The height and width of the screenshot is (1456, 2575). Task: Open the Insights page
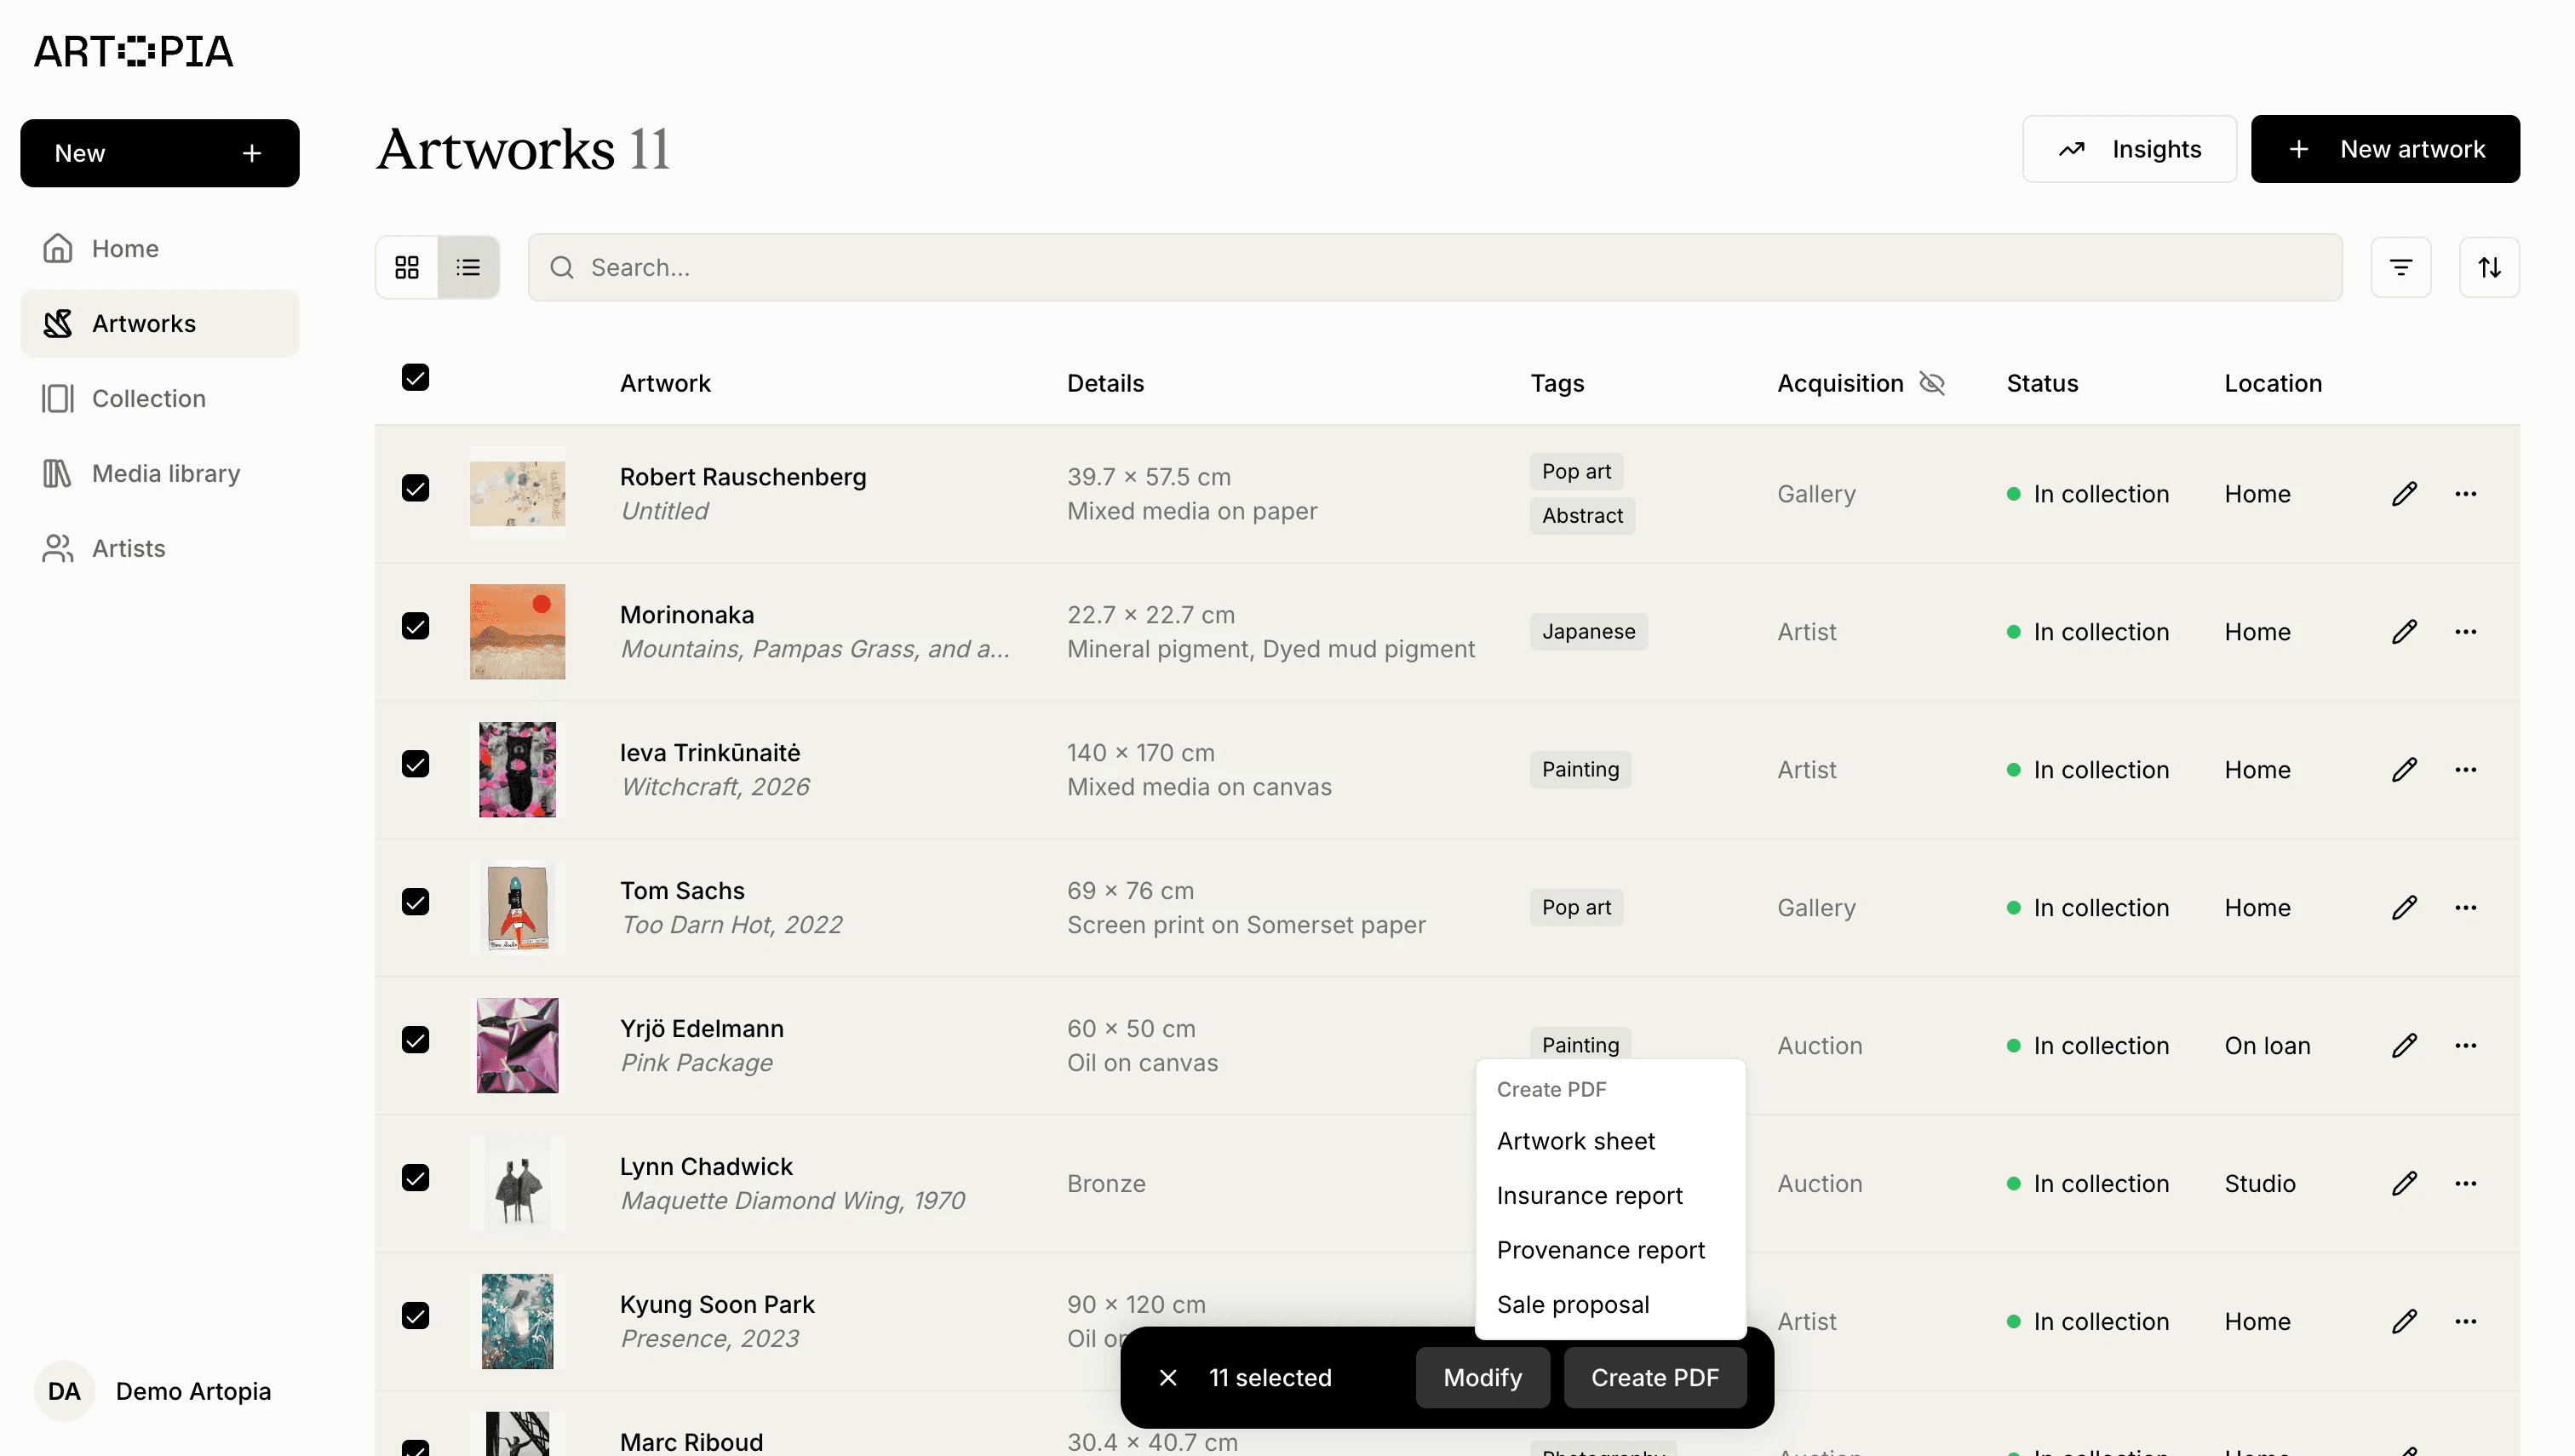click(x=2129, y=149)
